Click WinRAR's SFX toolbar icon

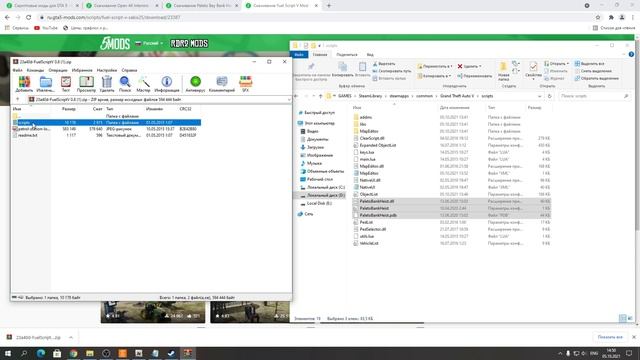(245, 83)
